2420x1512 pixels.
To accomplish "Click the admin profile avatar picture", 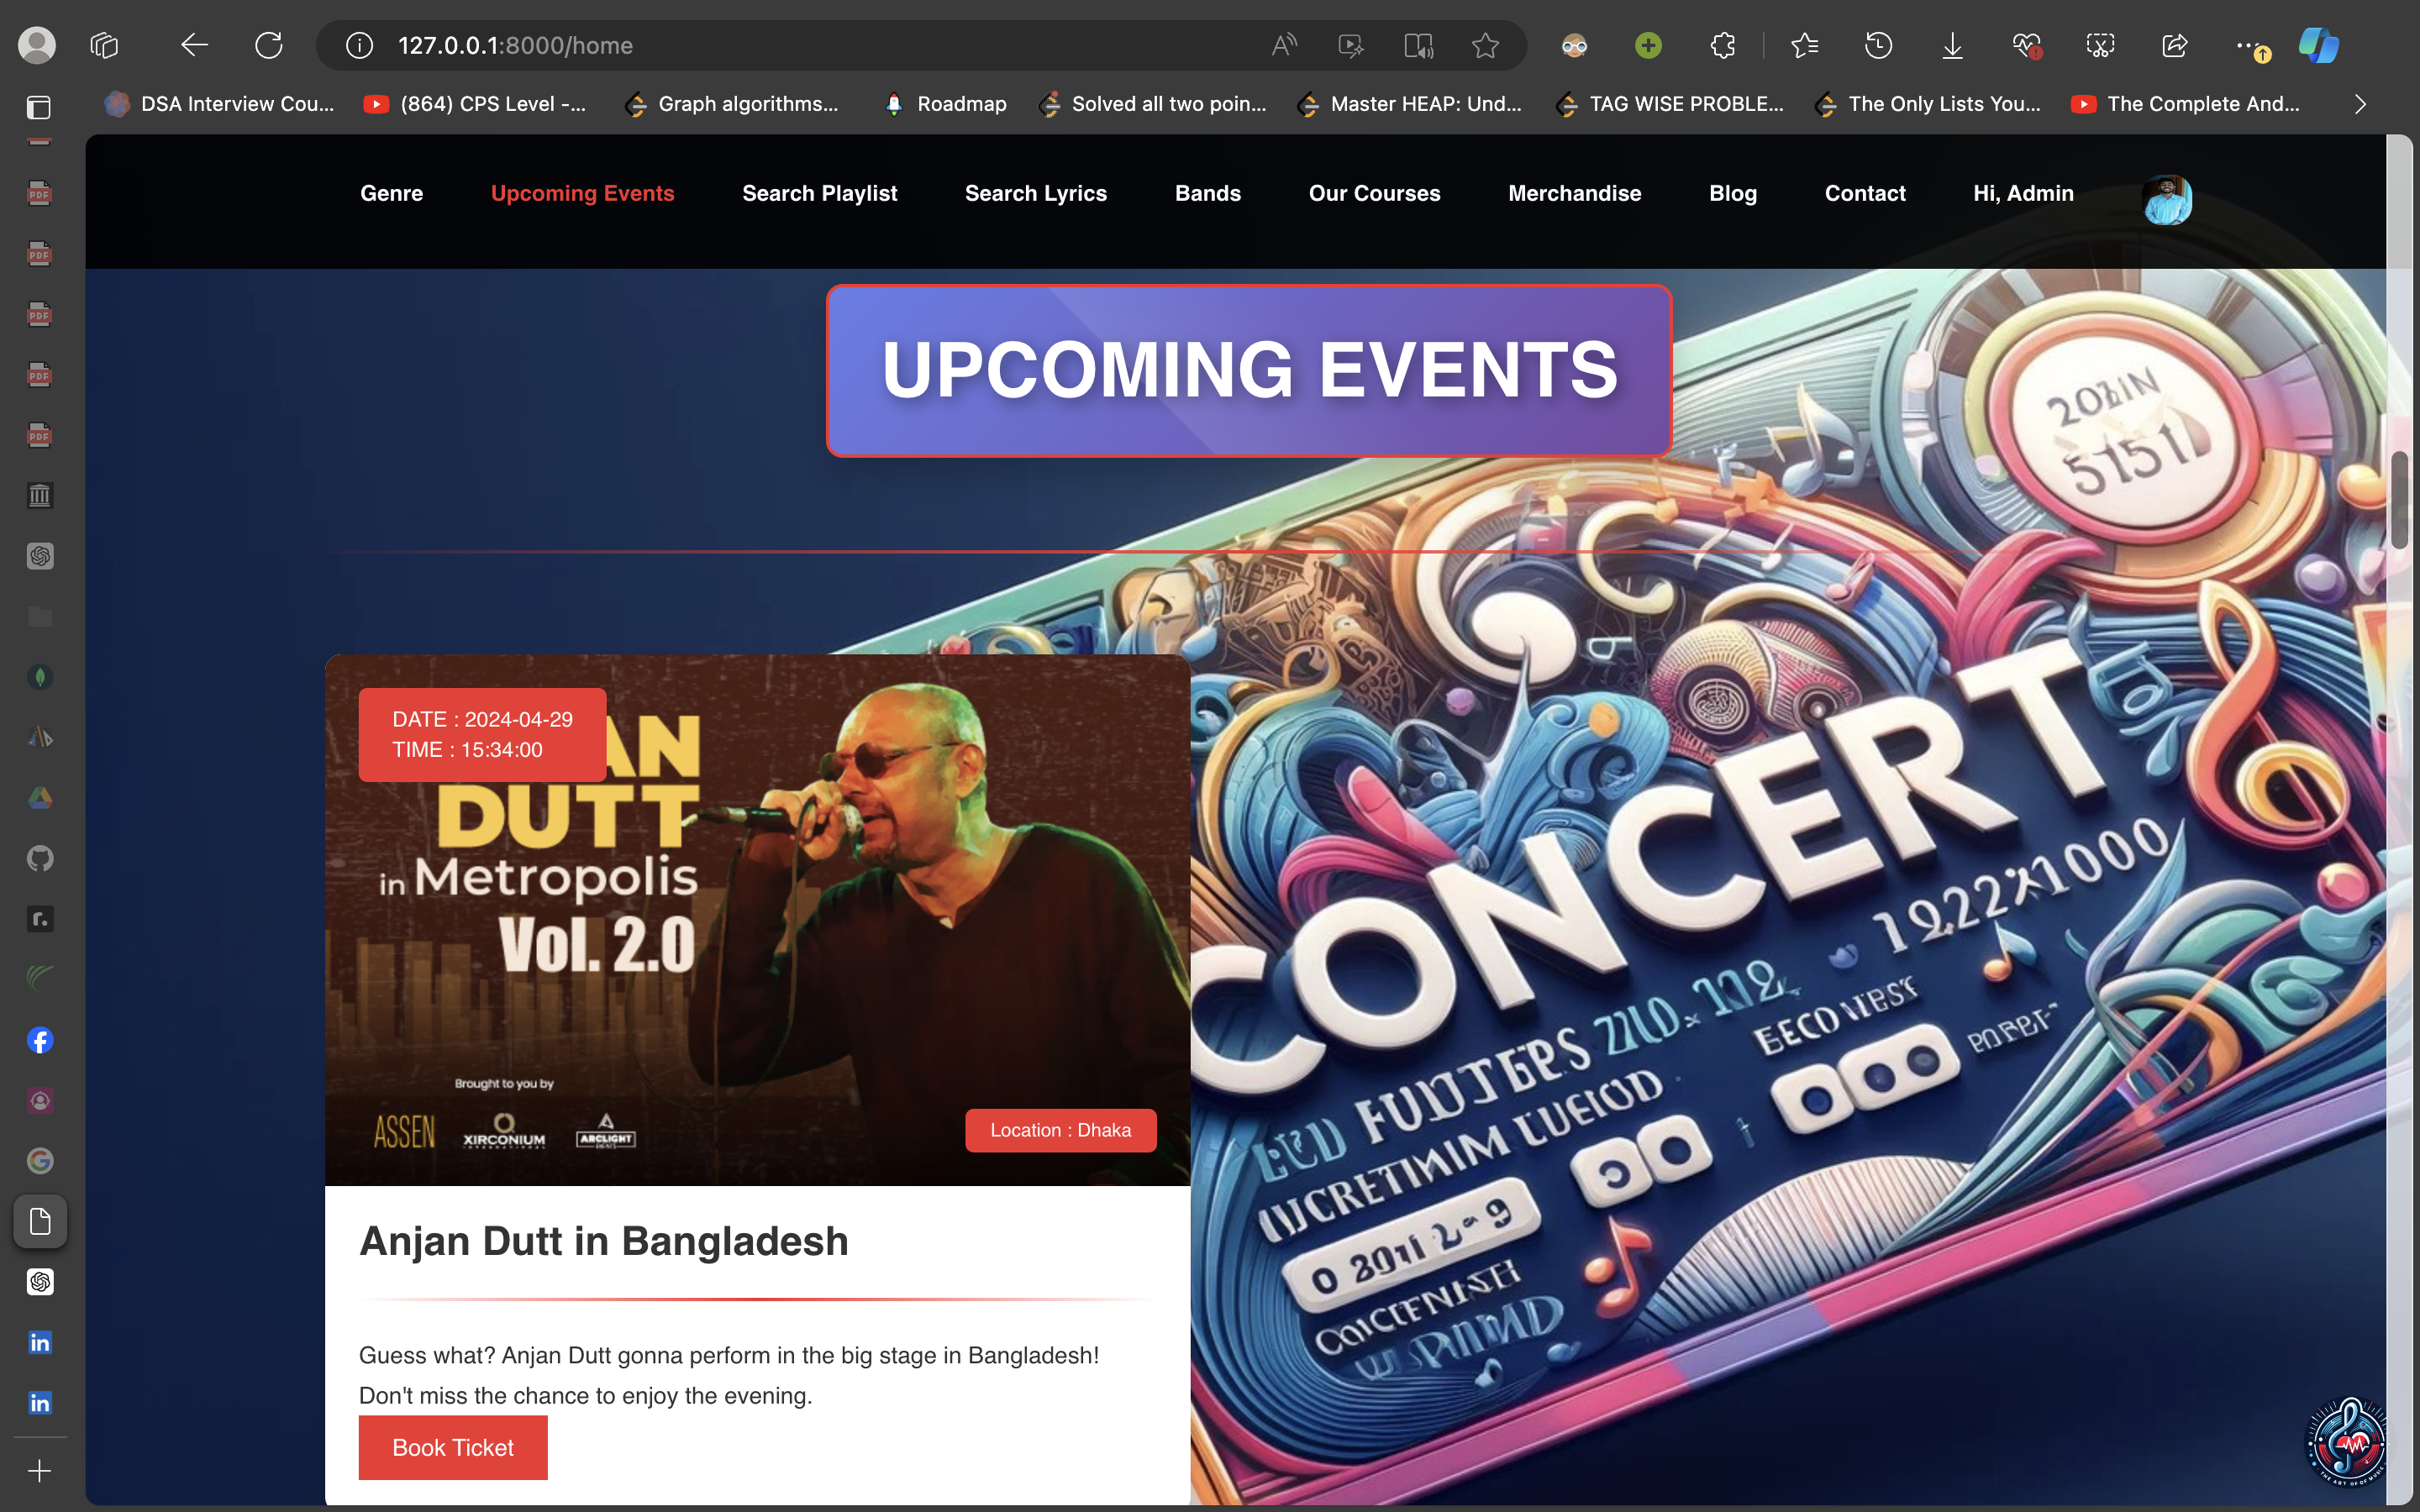I will pos(2167,199).
